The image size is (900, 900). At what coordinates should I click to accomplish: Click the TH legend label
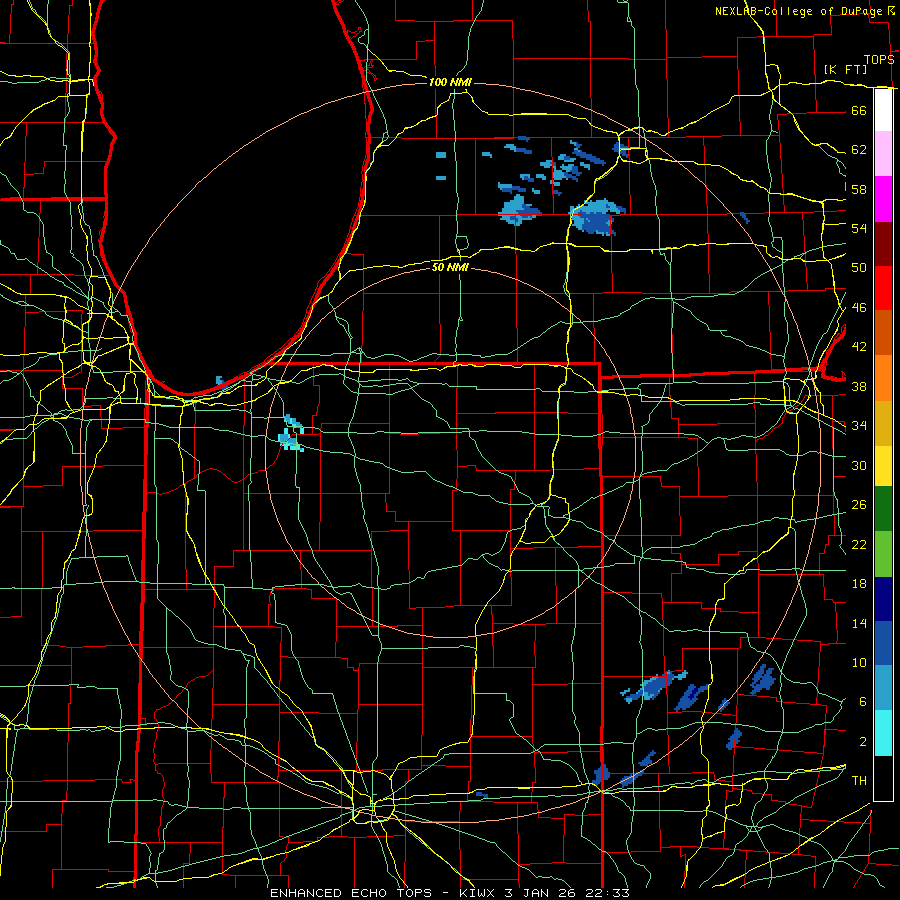click(x=859, y=781)
